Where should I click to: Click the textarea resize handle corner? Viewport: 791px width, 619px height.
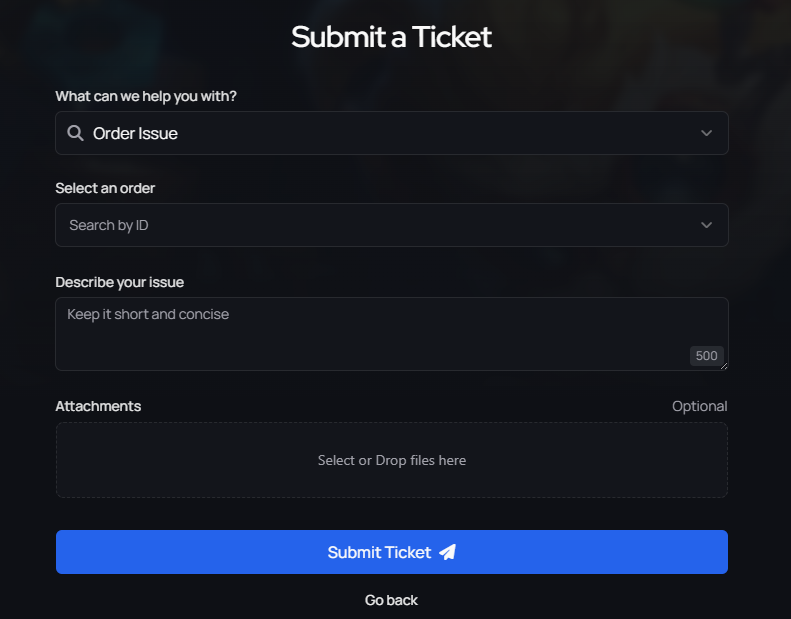tap(724, 366)
